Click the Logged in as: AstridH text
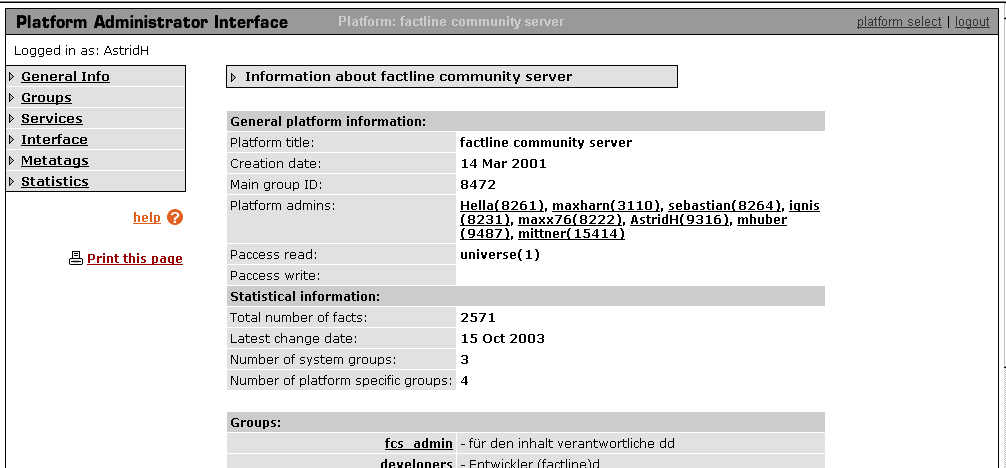Image resolution: width=1006 pixels, height=468 pixels. click(x=81, y=51)
